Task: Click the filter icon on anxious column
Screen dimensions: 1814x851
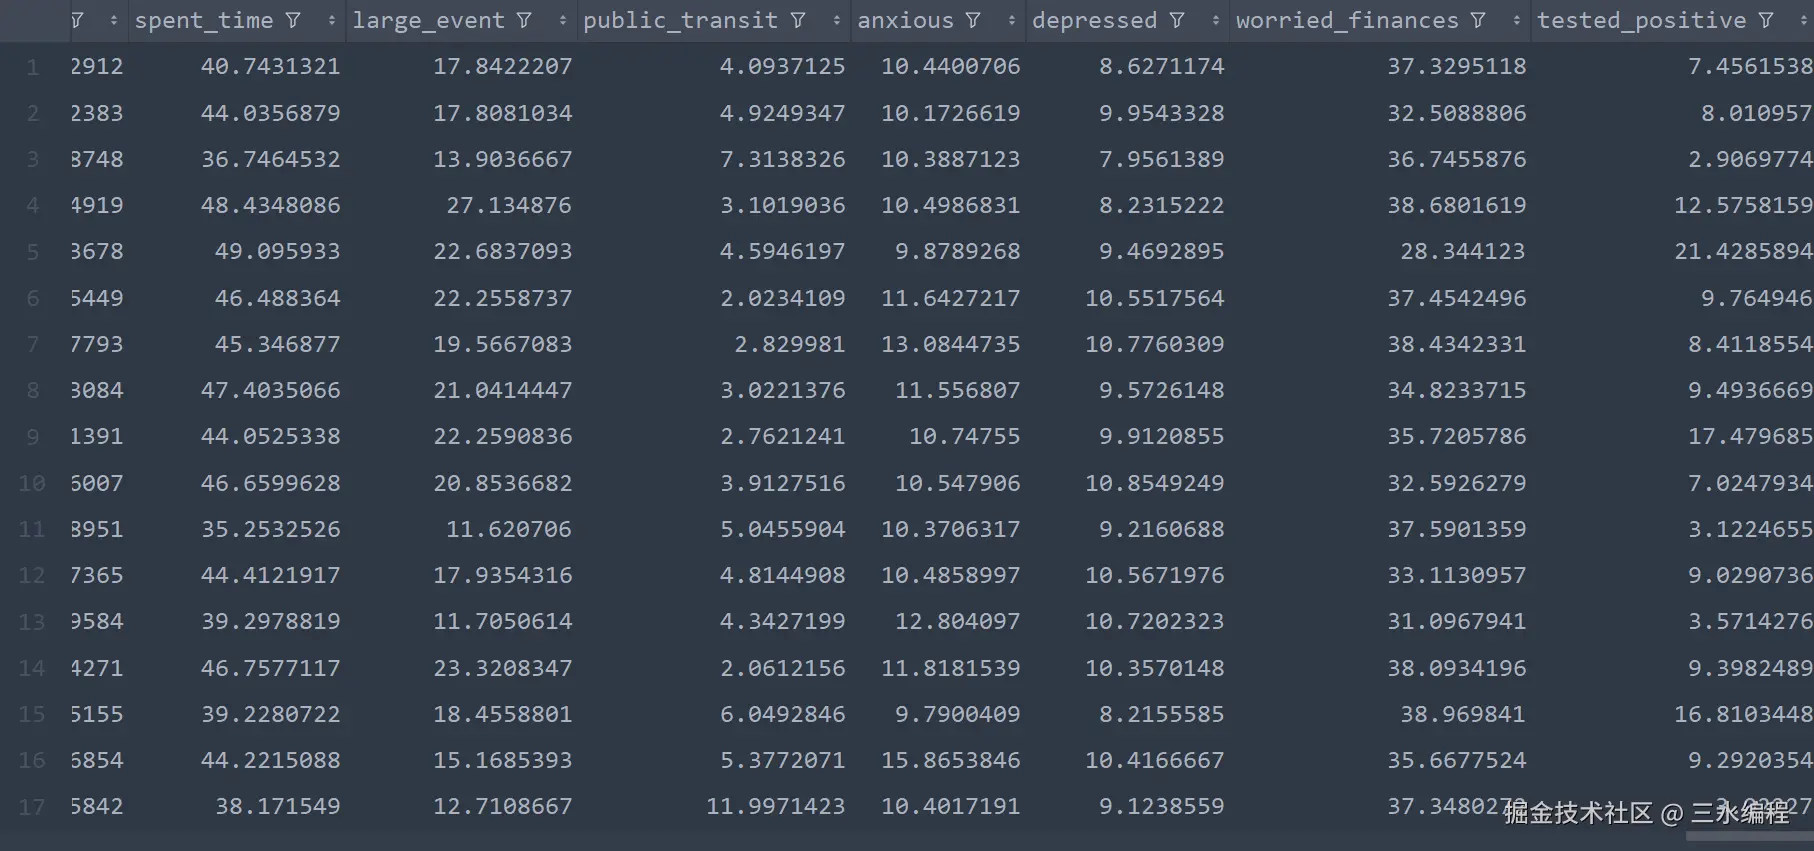Action: tap(973, 20)
